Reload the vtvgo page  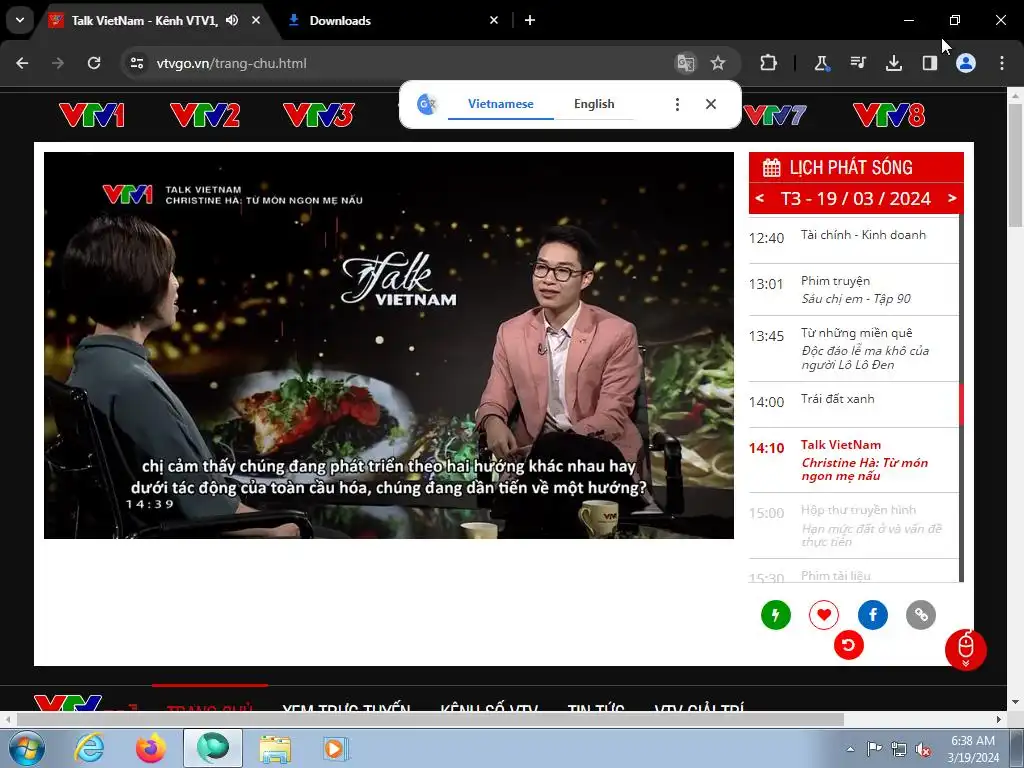[x=94, y=63]
